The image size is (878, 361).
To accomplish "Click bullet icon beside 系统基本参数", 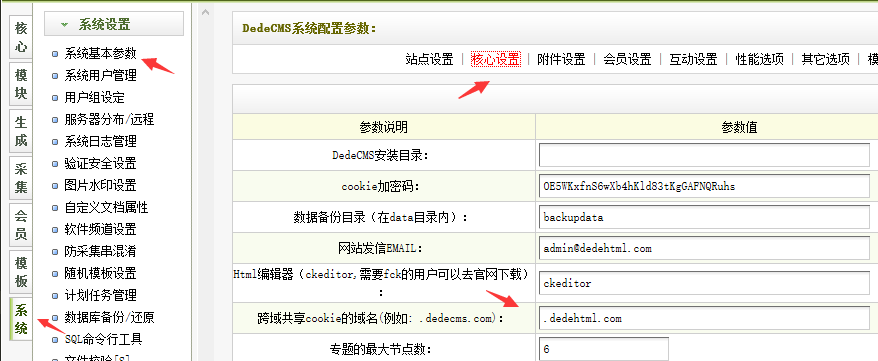I will pos(54,54).
